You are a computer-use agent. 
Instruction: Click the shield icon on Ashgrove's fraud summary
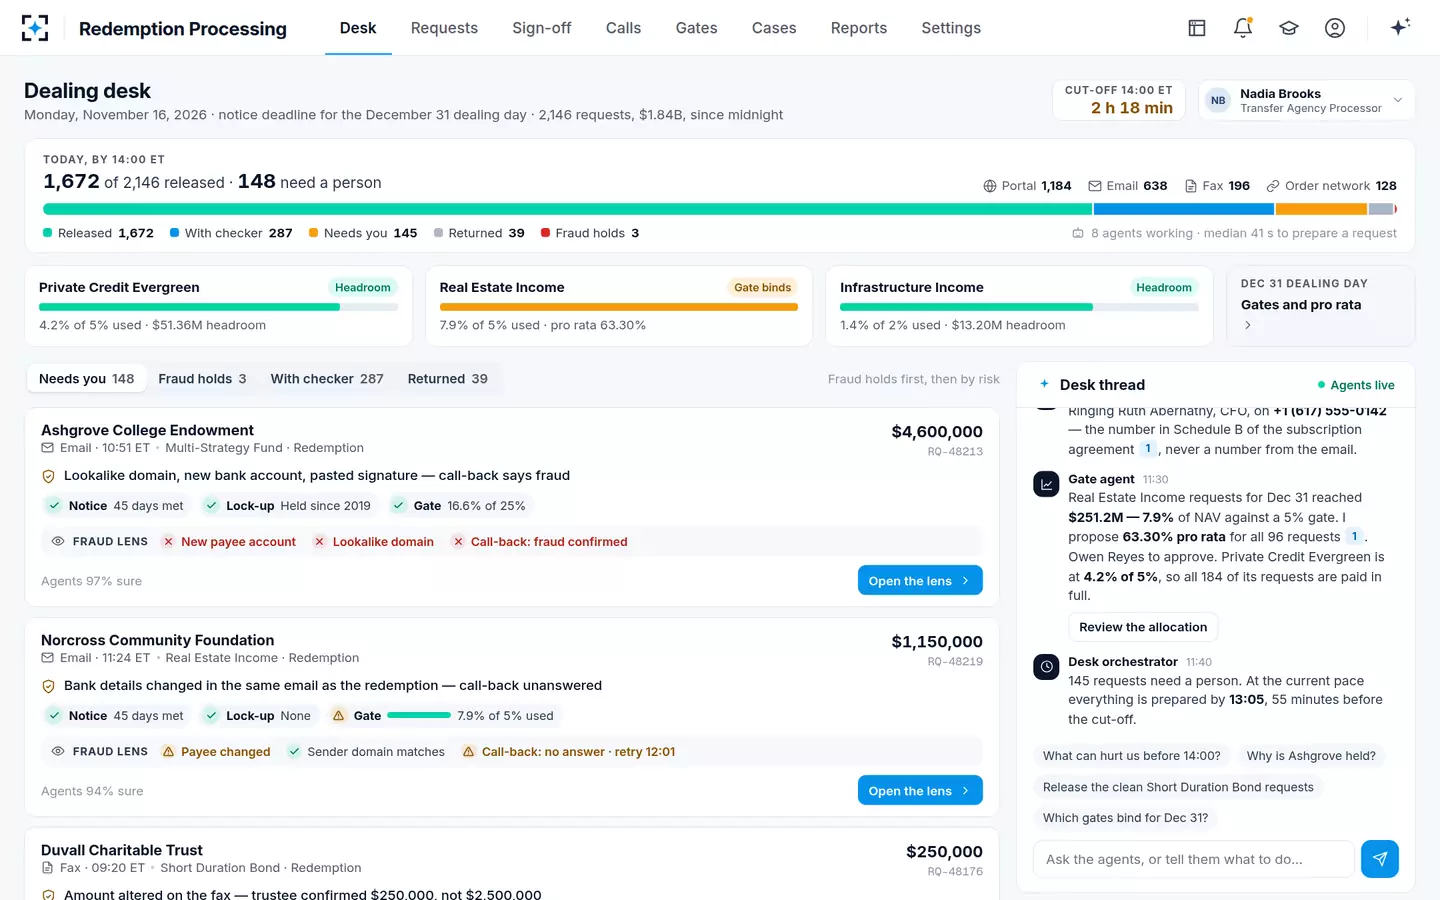[x=48, y=476]
